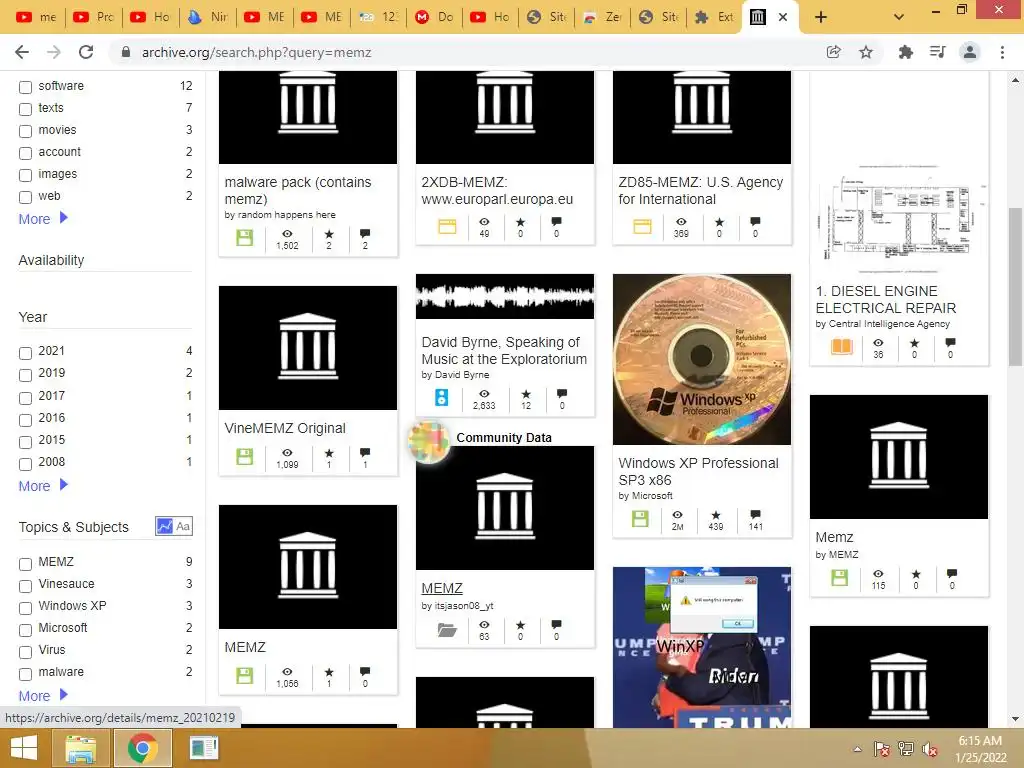
Task: Open the WinXP Biden thumbnail
Action: click(x=702, y=647)
